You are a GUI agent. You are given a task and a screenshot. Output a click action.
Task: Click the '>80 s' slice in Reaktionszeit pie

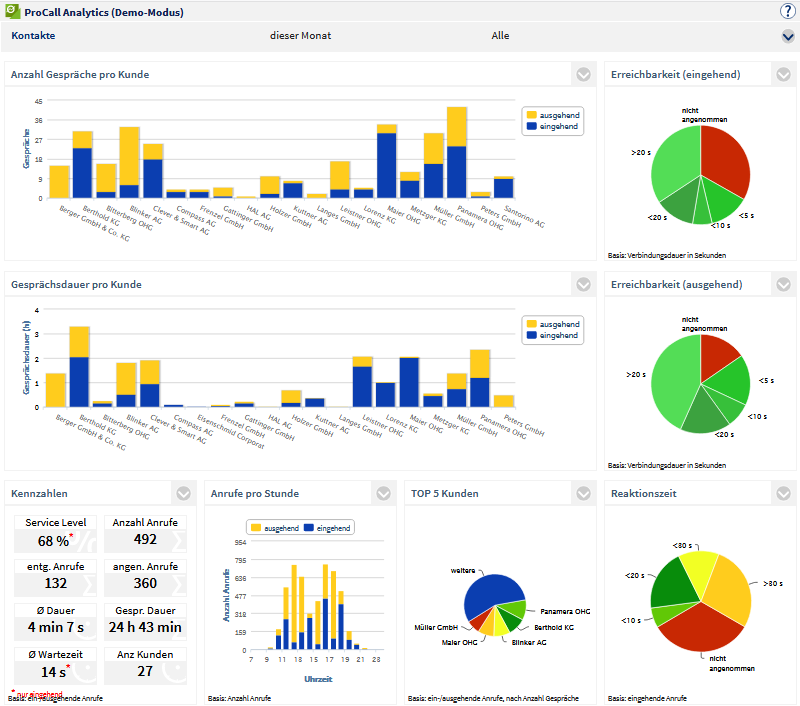(x=729, y=589)
